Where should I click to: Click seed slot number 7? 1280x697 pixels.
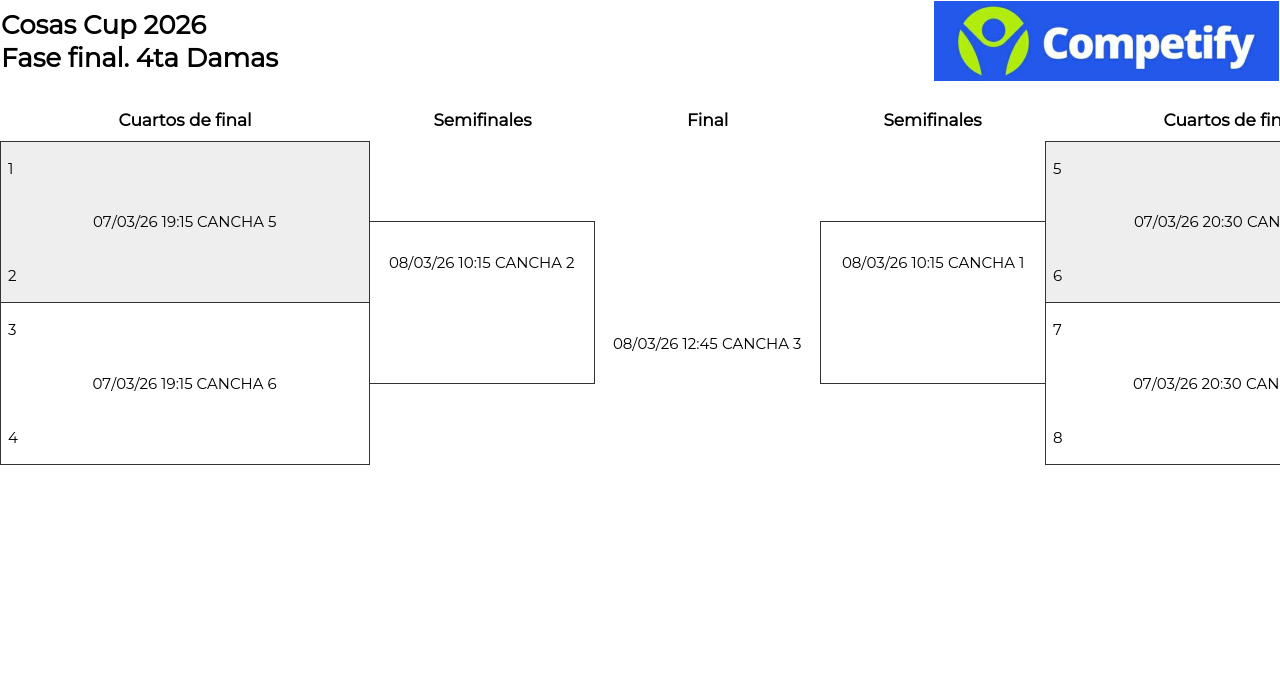pyautogui.click(x=1057, y=330)
